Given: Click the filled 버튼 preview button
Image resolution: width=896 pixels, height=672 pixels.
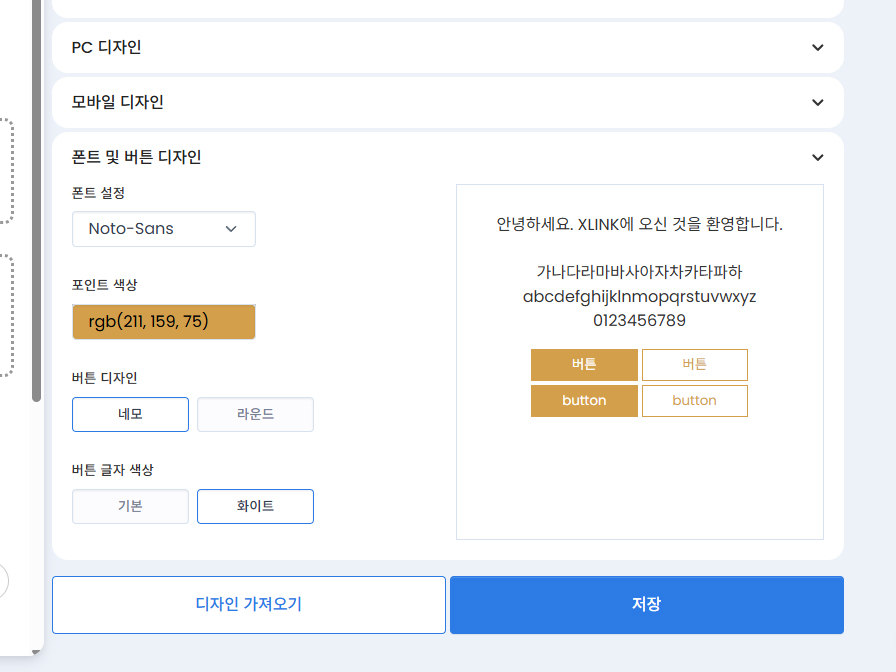Looking at the screenshot, I should pos(584,365).
